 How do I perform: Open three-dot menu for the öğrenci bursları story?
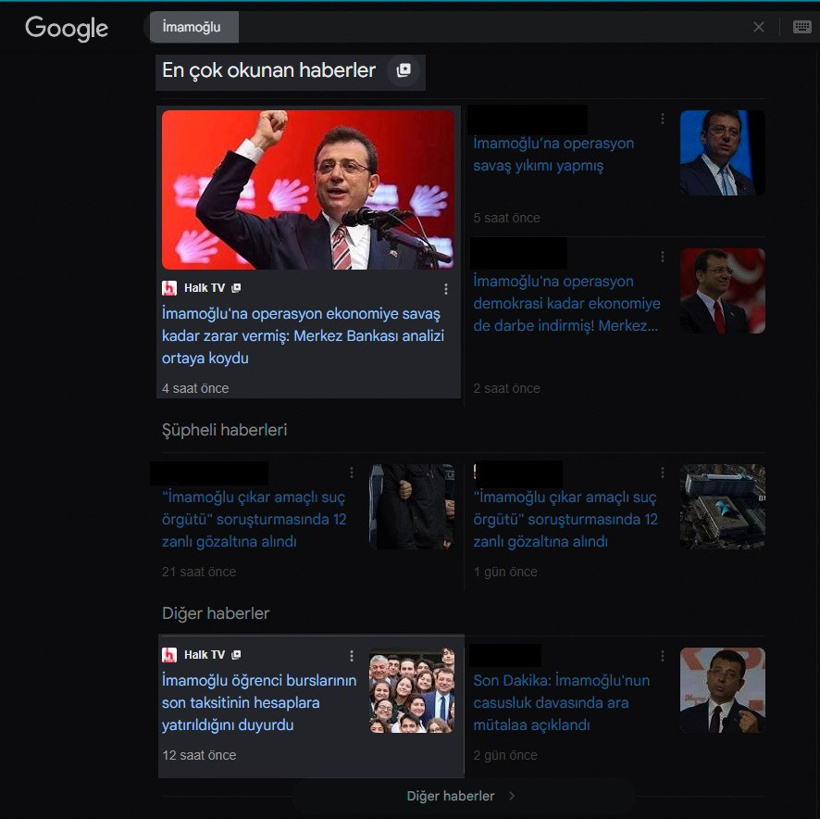(x=351, y=655)
